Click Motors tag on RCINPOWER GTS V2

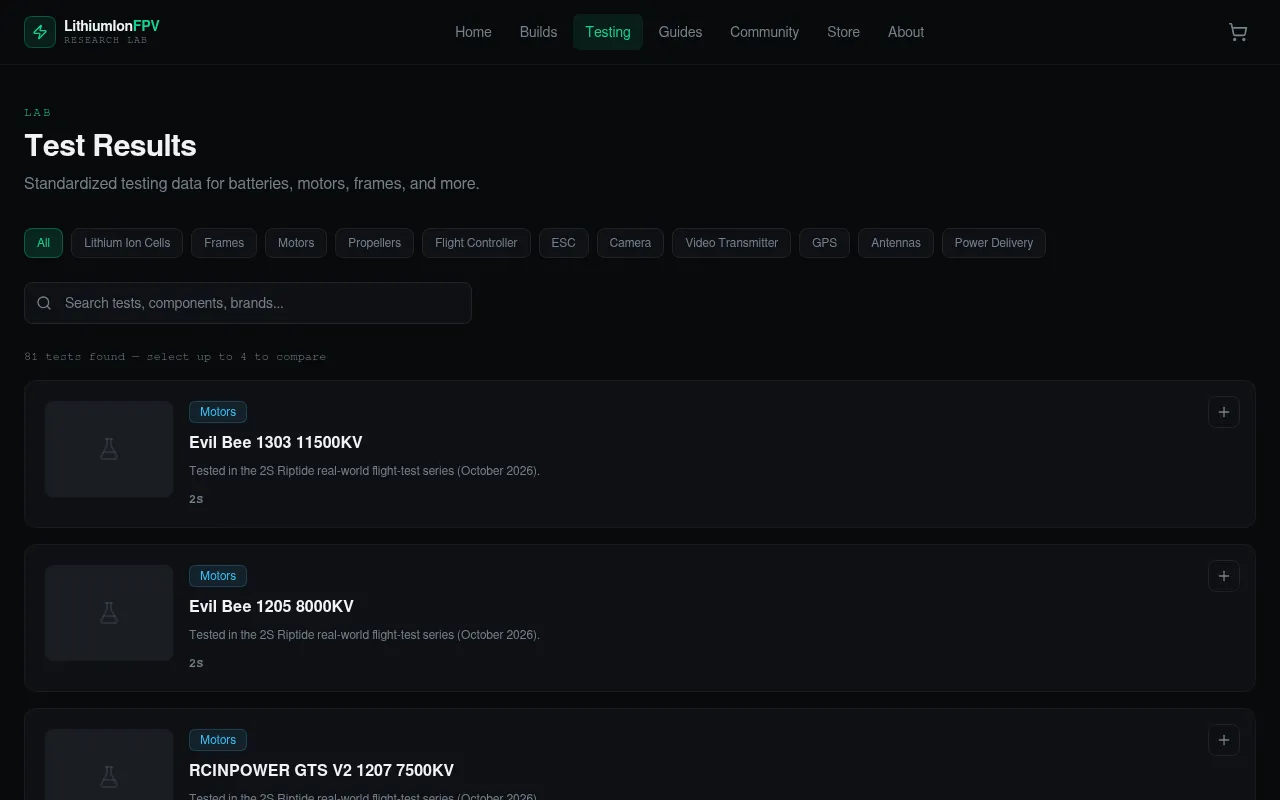click(218, 740)
